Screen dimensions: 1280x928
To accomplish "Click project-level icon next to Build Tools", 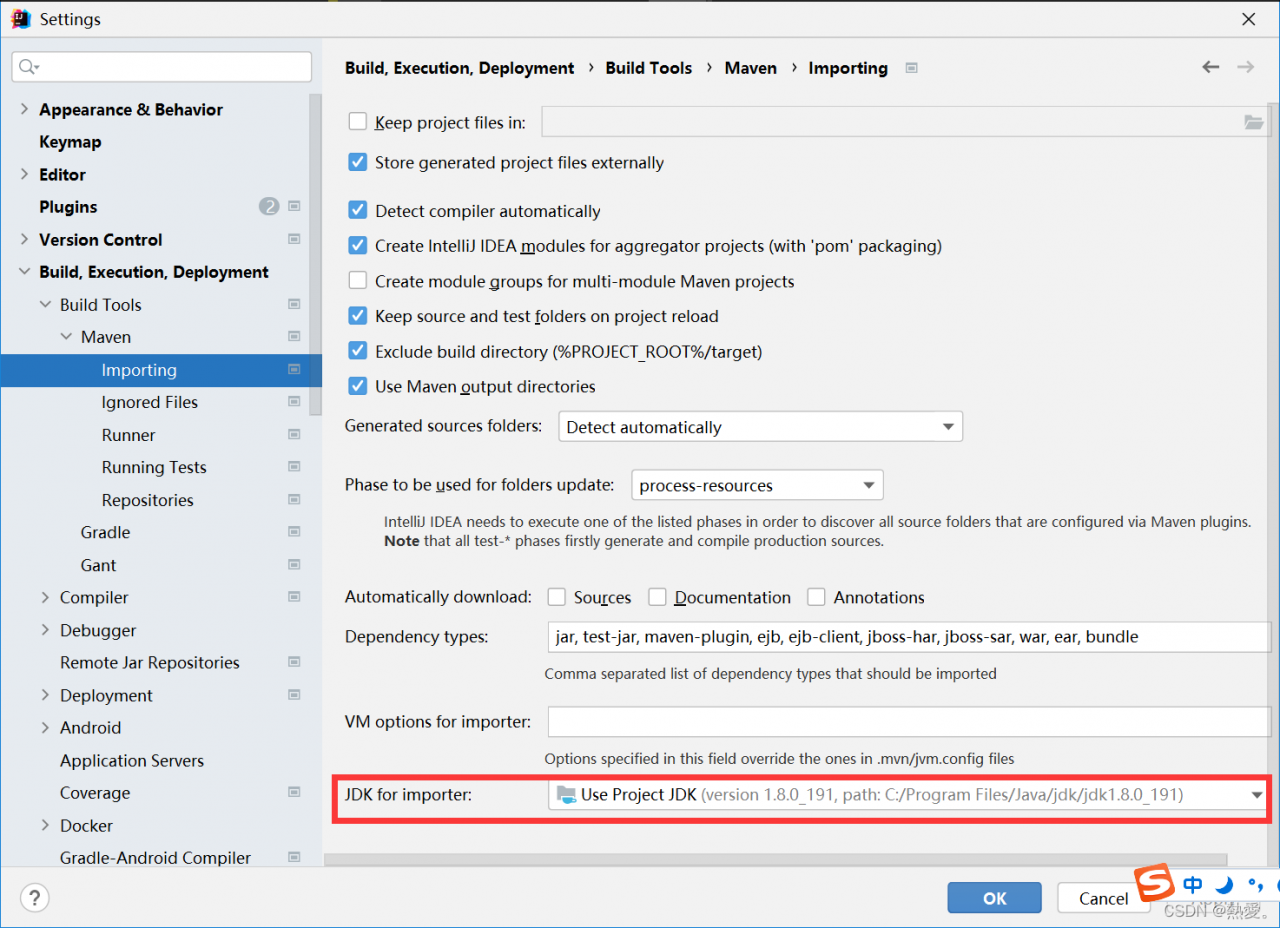I will 294,304.
